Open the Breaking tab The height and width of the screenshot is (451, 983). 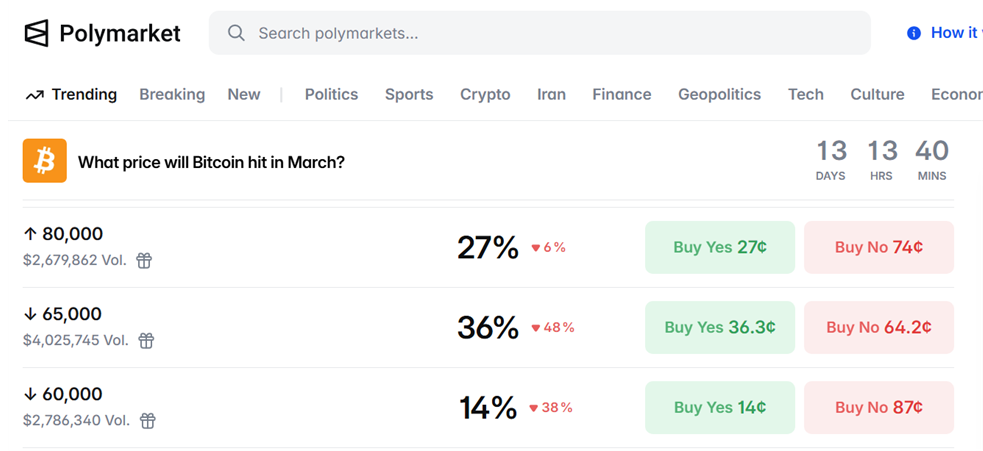pos(172,95)
